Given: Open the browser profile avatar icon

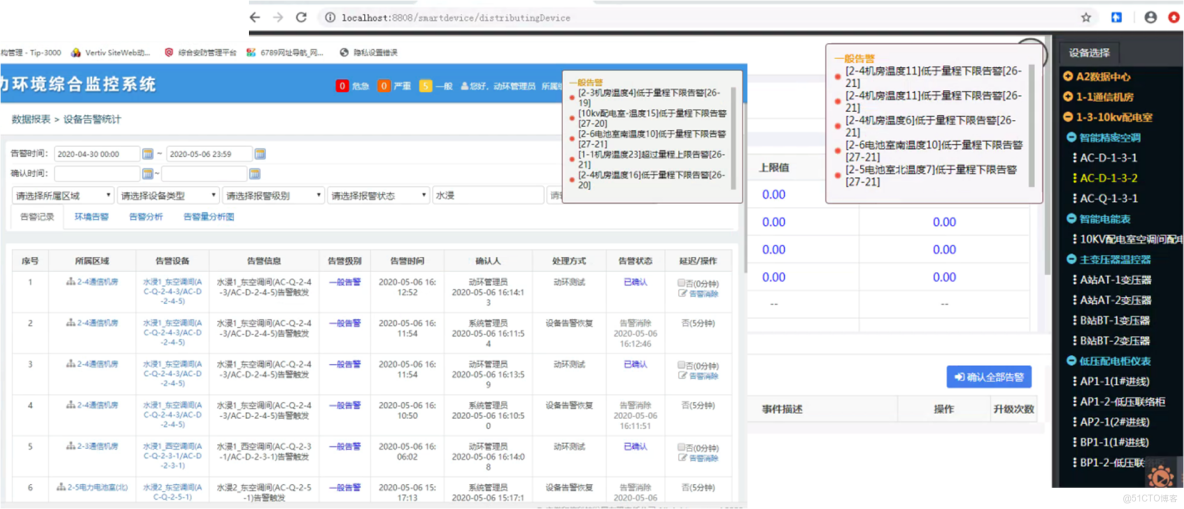Looking at the screenshot, I should pos(1150,17).
